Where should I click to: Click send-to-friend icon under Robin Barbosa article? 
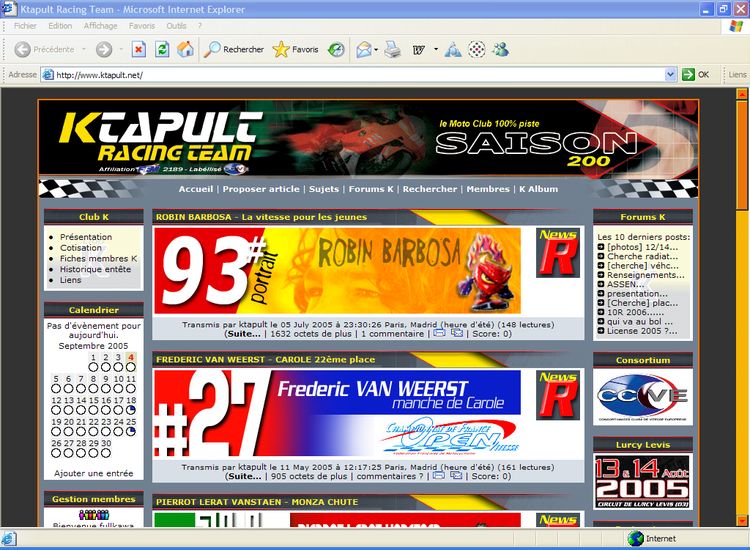(457, 333)
